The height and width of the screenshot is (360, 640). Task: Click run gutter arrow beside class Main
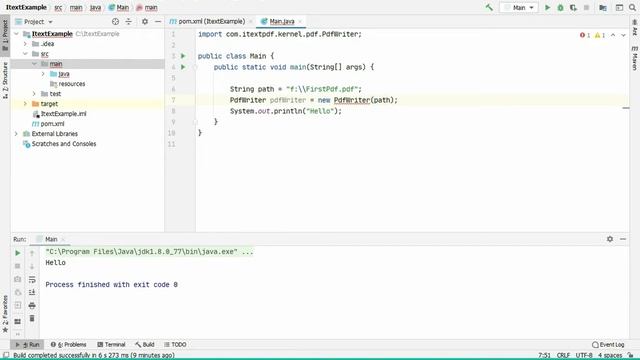183,56
